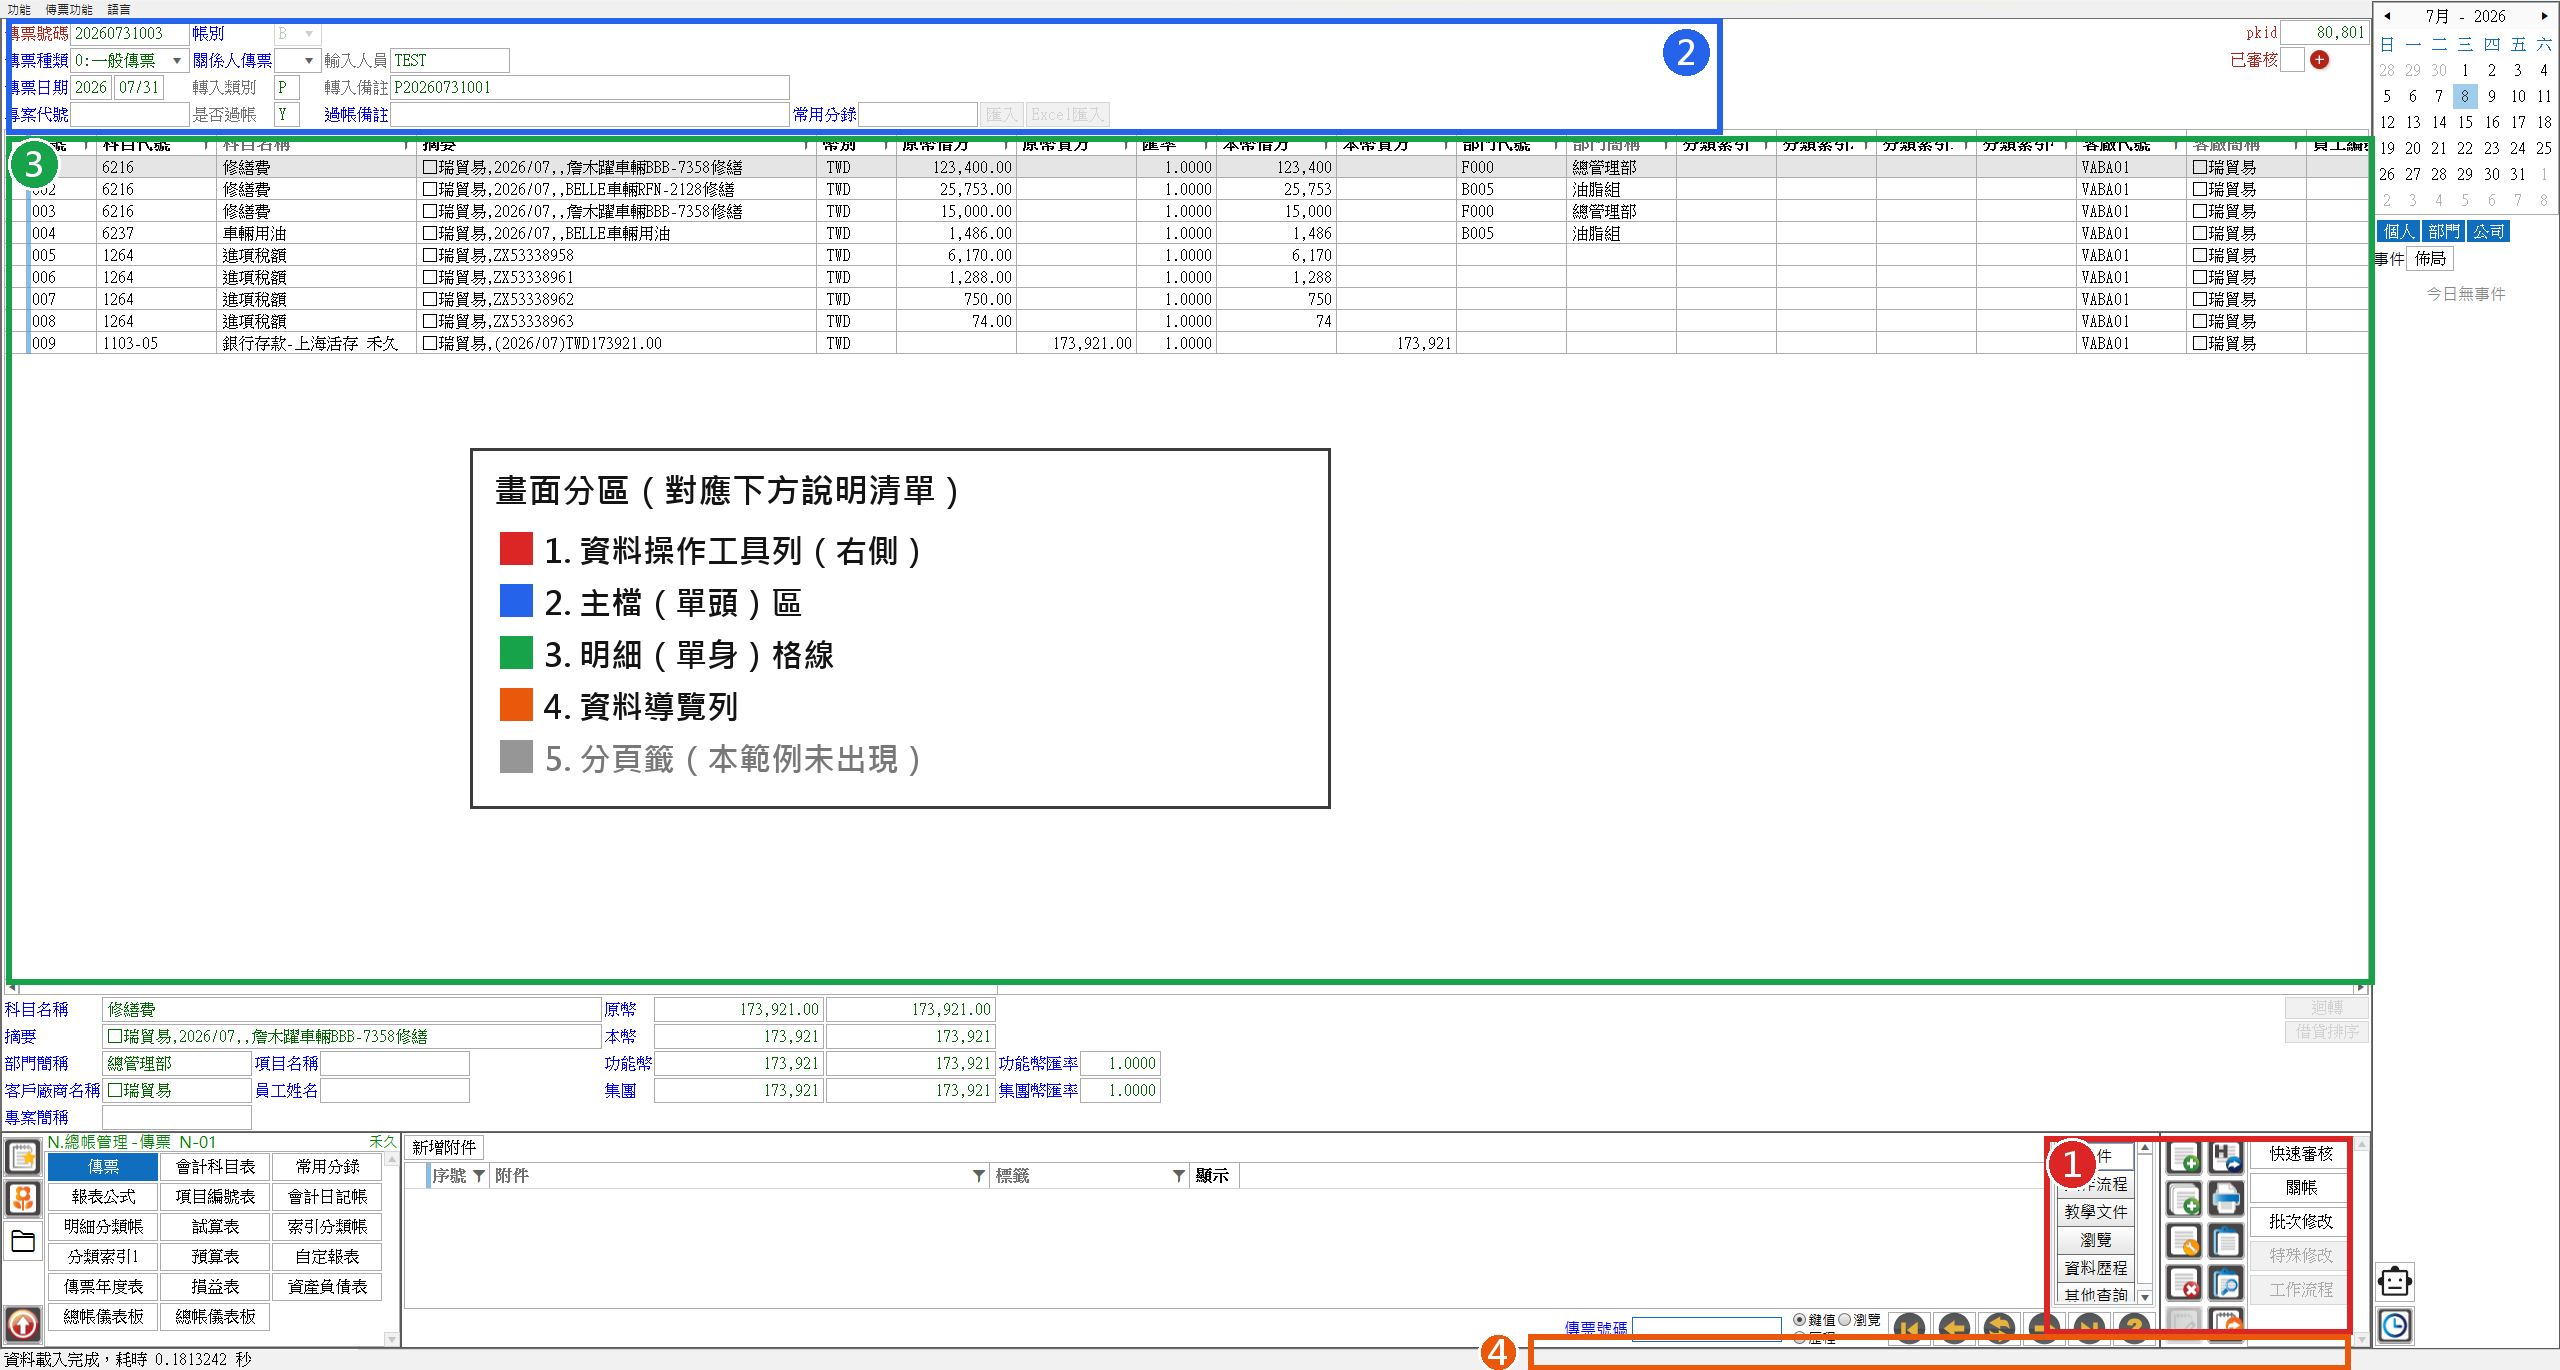Click the clipboard search magnifier icon

[2226, 1283]
